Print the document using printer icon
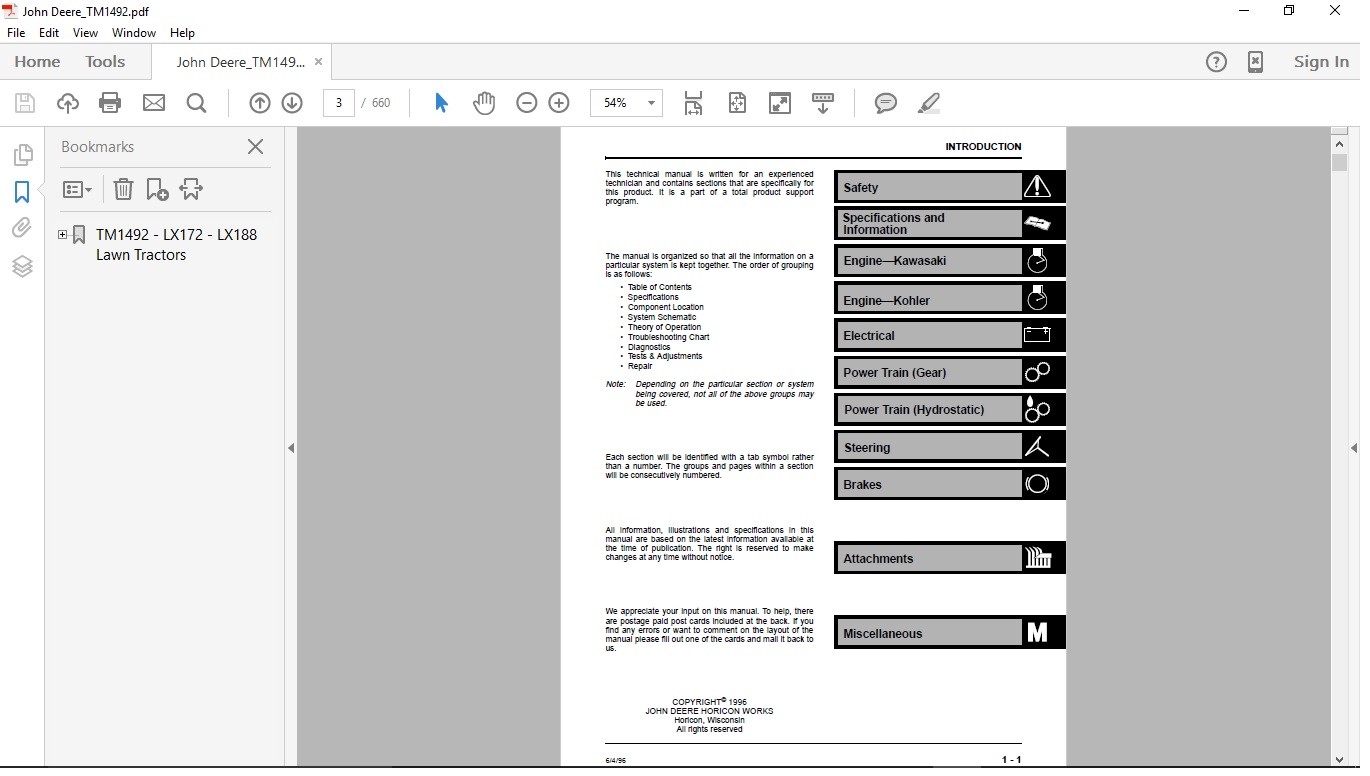 point(110,103)
